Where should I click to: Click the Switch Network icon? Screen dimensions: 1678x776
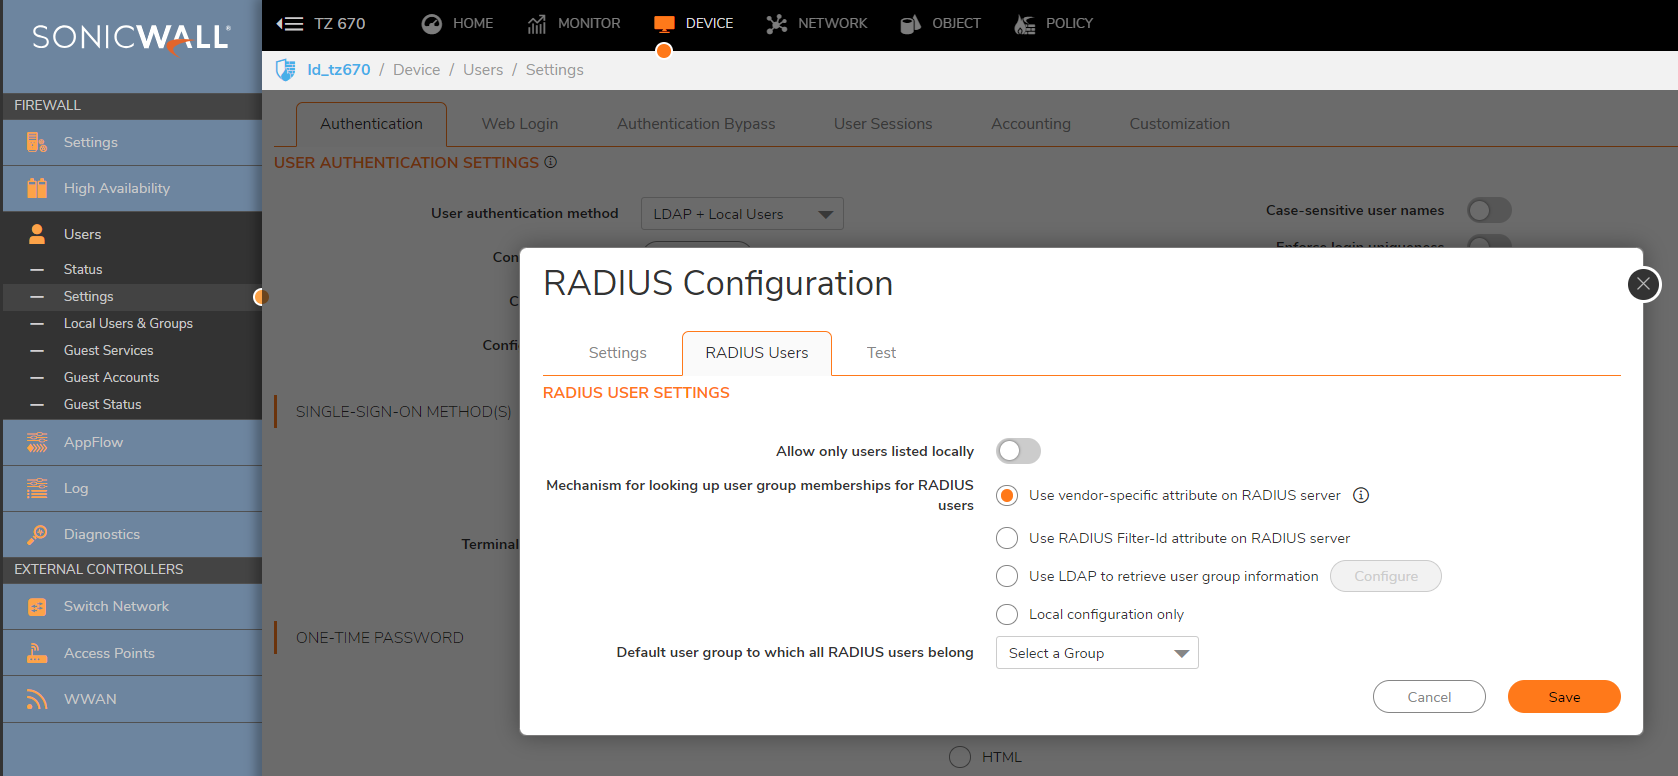[x=37, y=607]
